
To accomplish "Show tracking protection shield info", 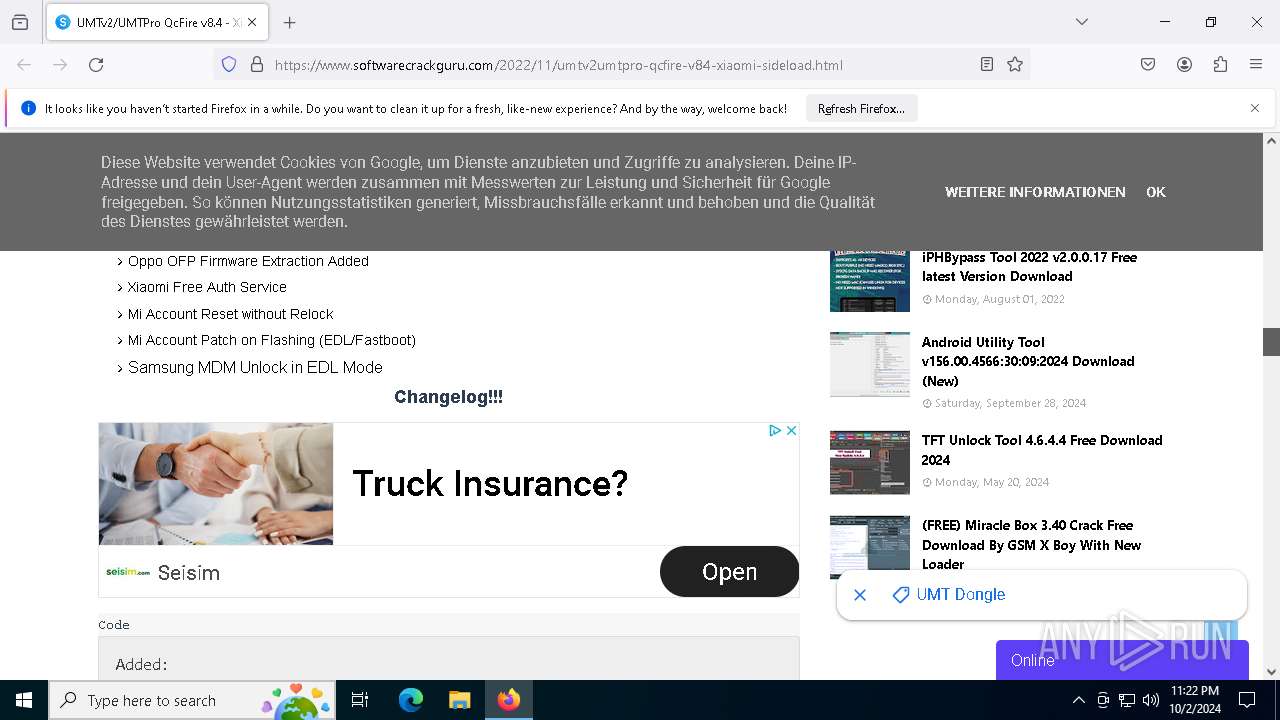I will [229, 64].
